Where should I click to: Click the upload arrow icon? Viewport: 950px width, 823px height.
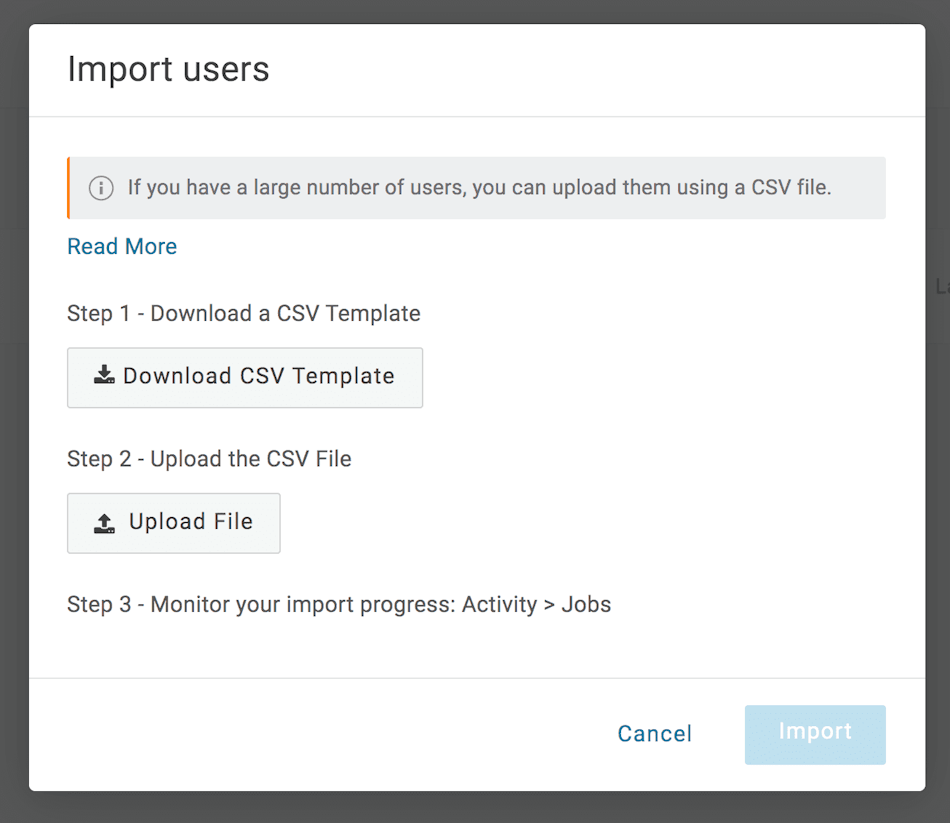[x=104, y=522]
